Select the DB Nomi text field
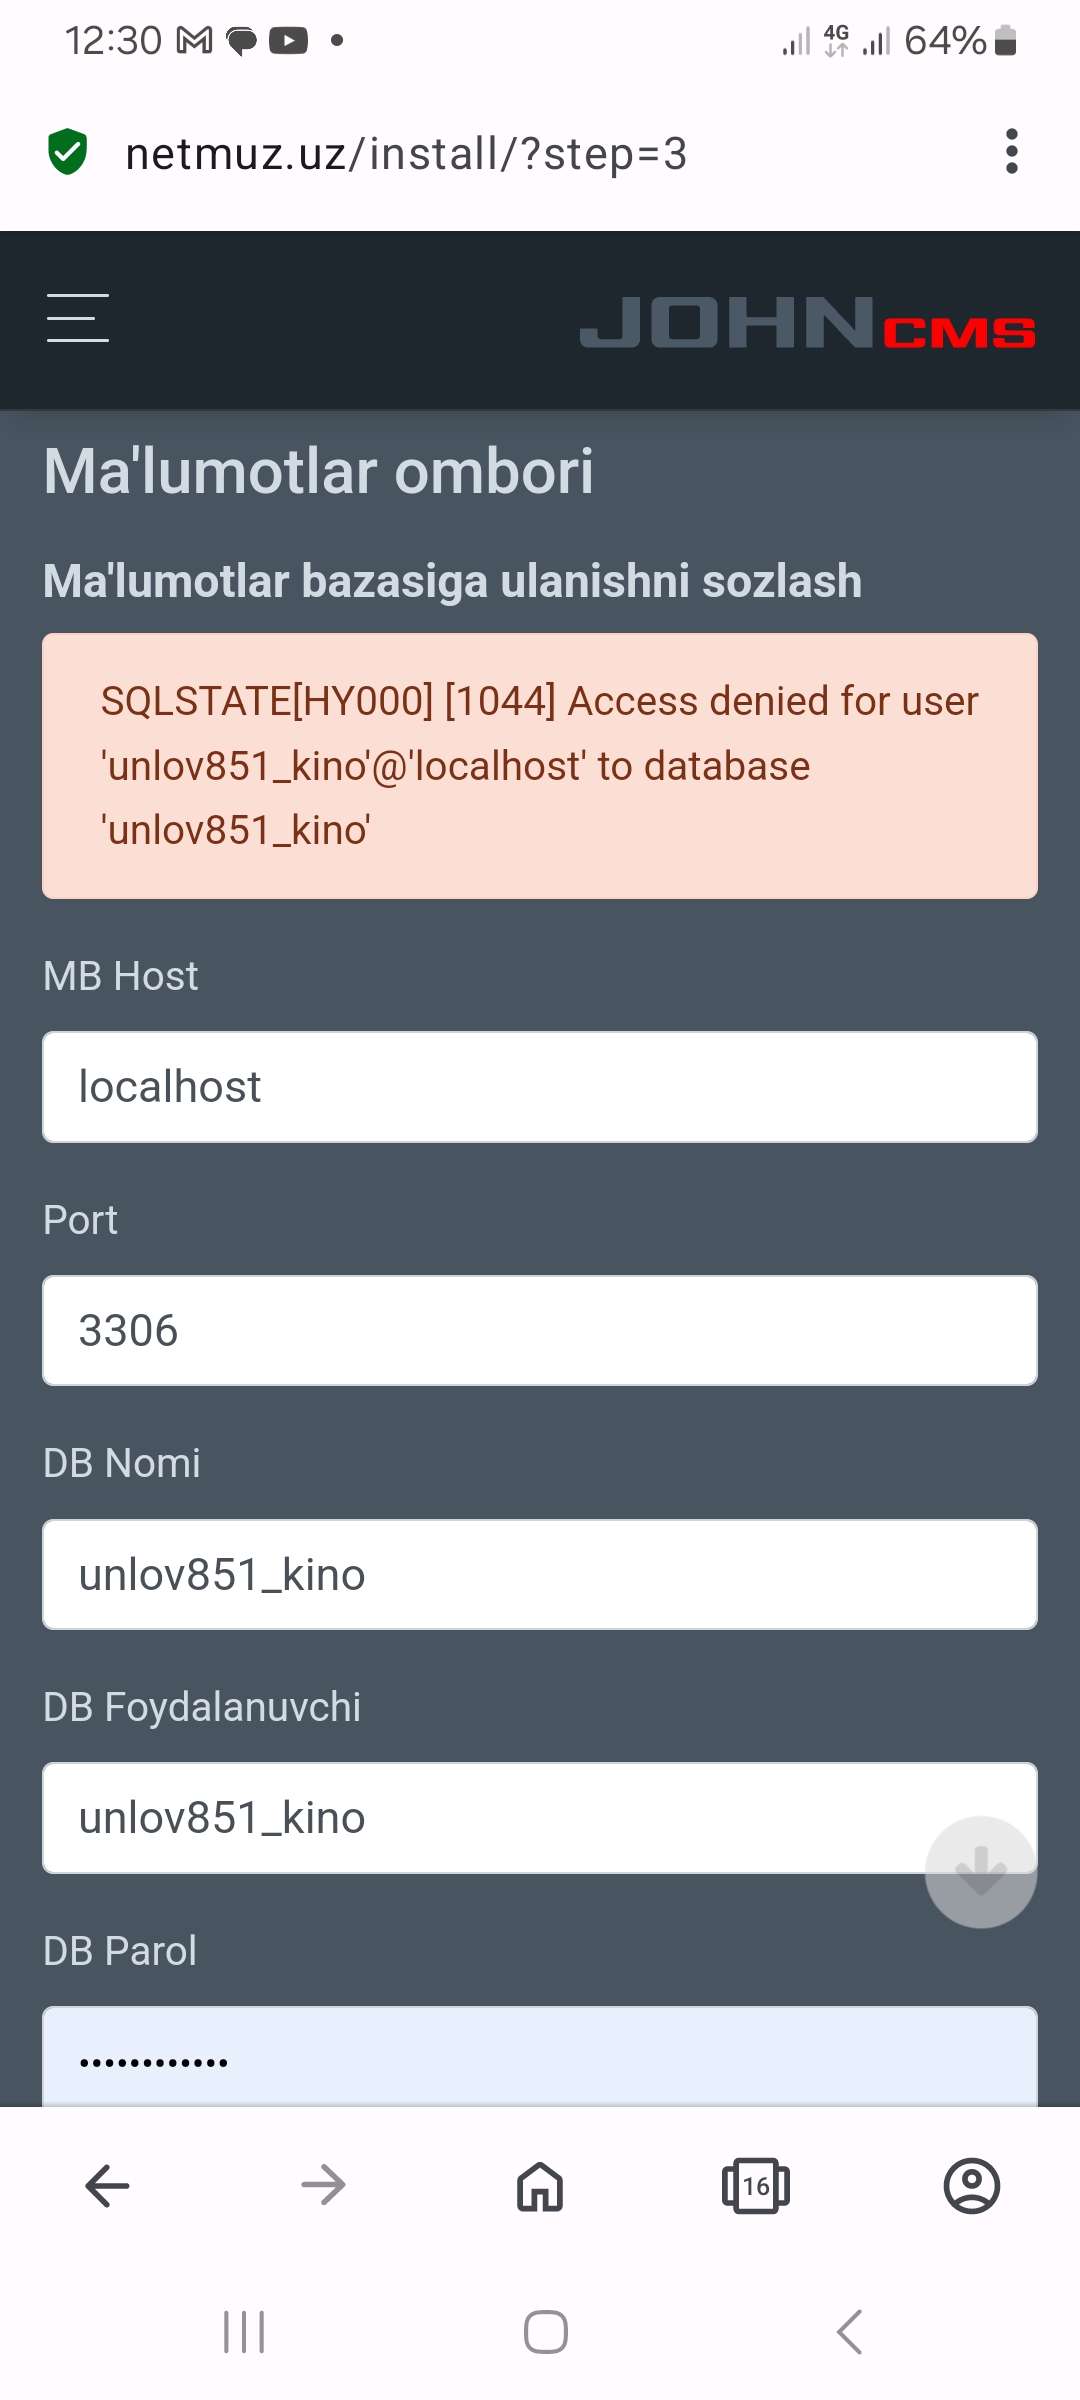This screenshot has height=2400, width=1080. [540, 1575]
